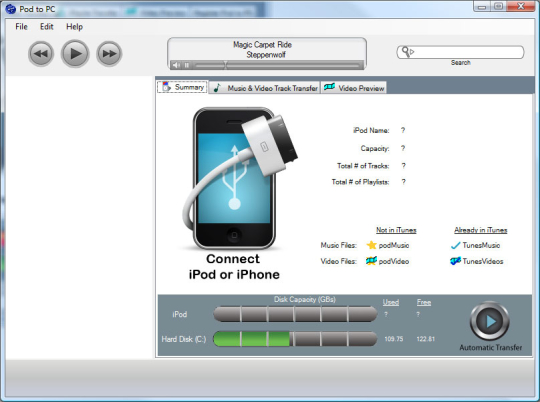540x402 pixels.
Task: Click the rewind previous track button
Action: [41, 54]
